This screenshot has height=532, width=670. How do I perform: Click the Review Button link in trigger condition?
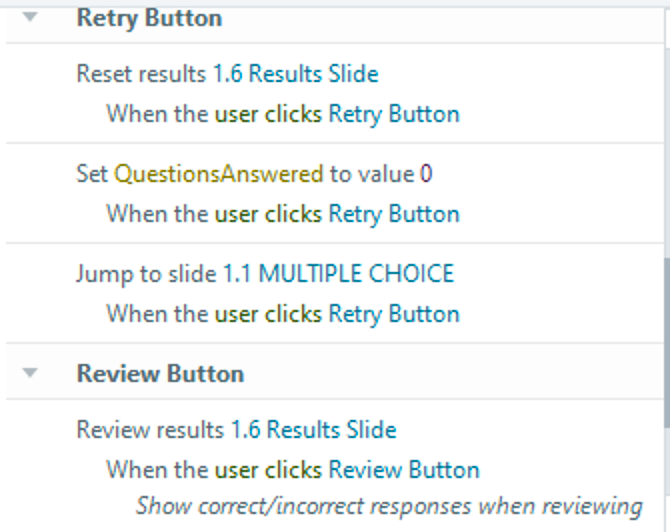point(404,470)
